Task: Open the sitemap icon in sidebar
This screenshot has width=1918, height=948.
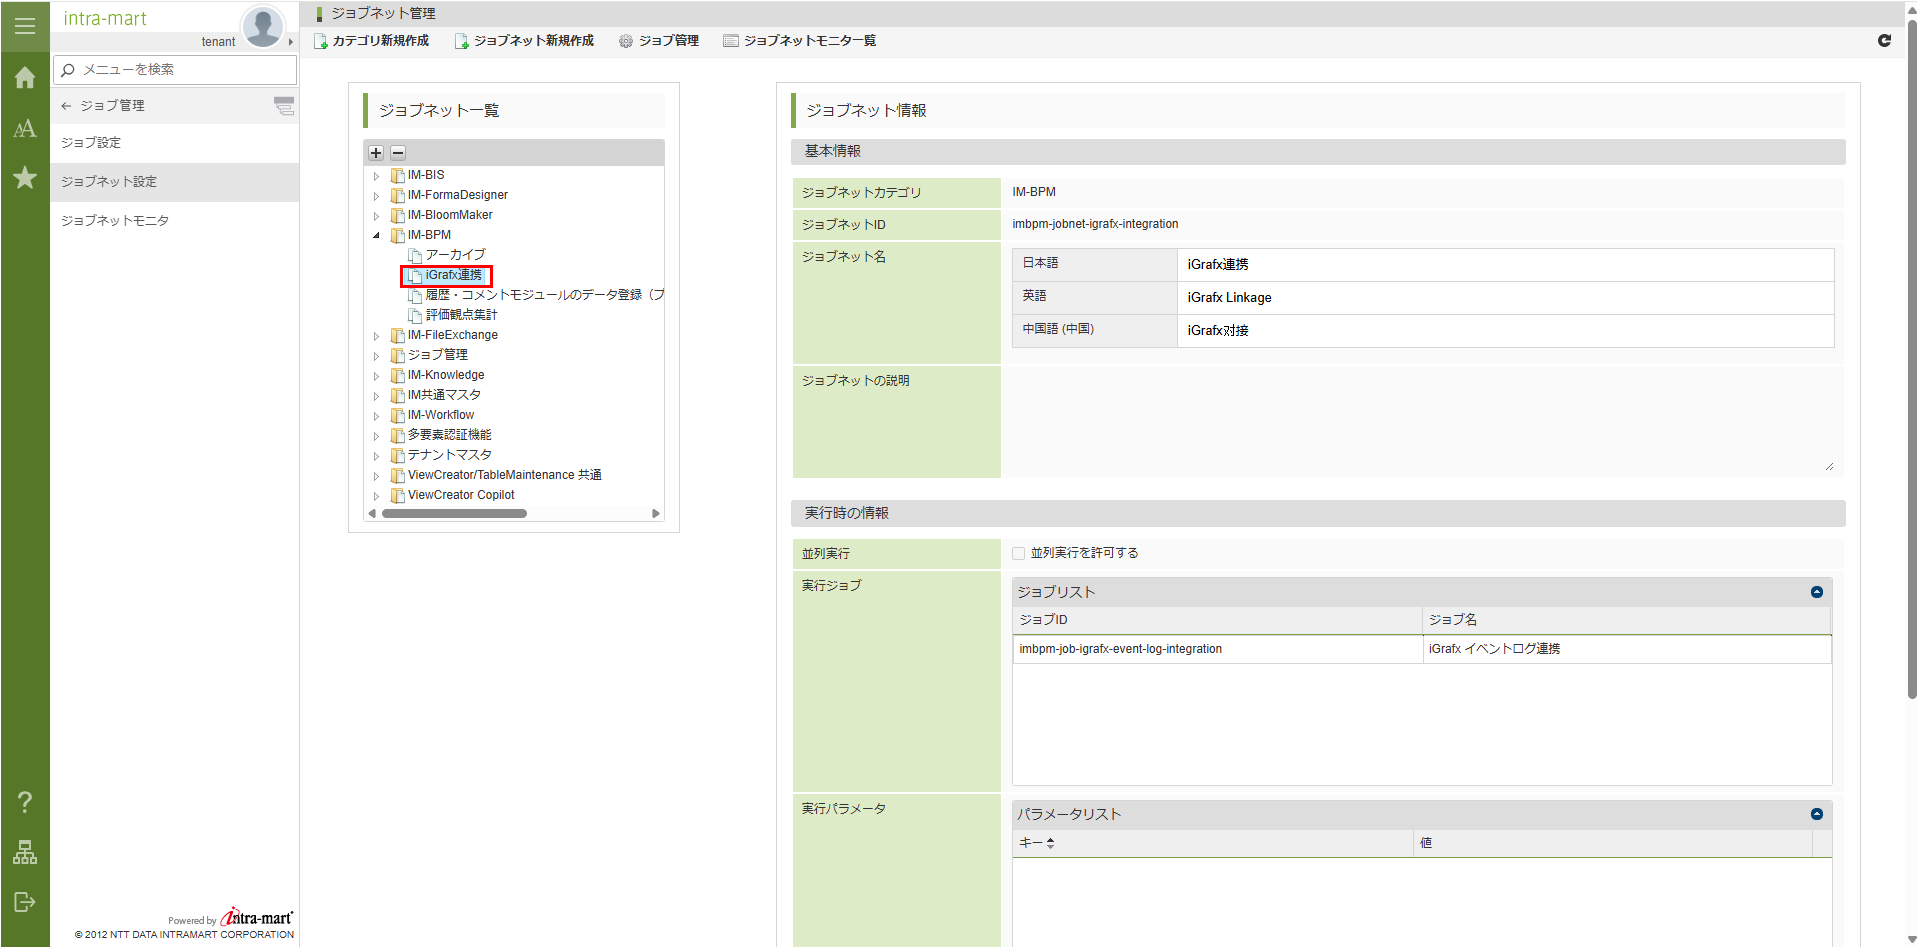Action: 25,852
